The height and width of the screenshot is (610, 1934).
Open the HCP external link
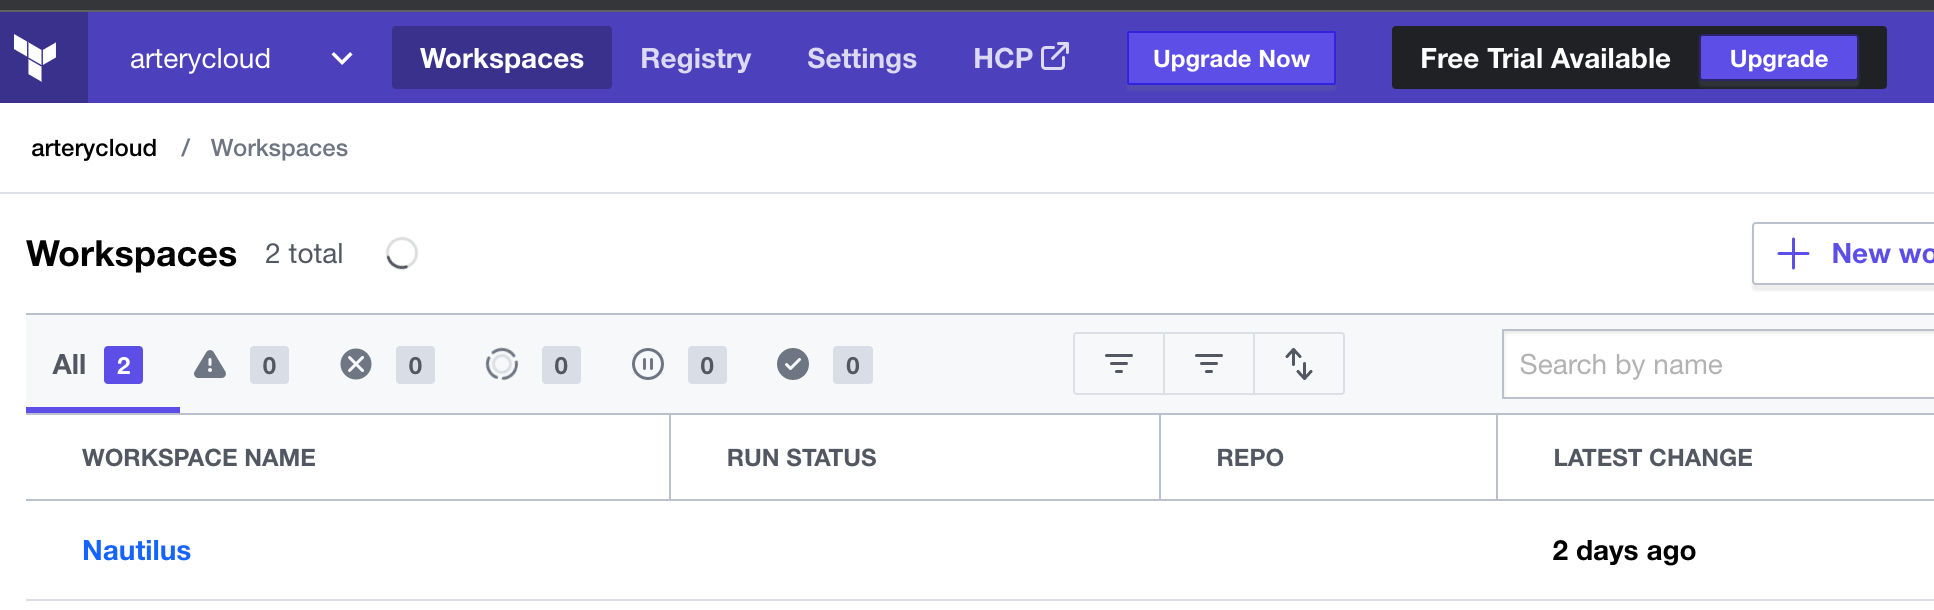(x=1020, y=58)
